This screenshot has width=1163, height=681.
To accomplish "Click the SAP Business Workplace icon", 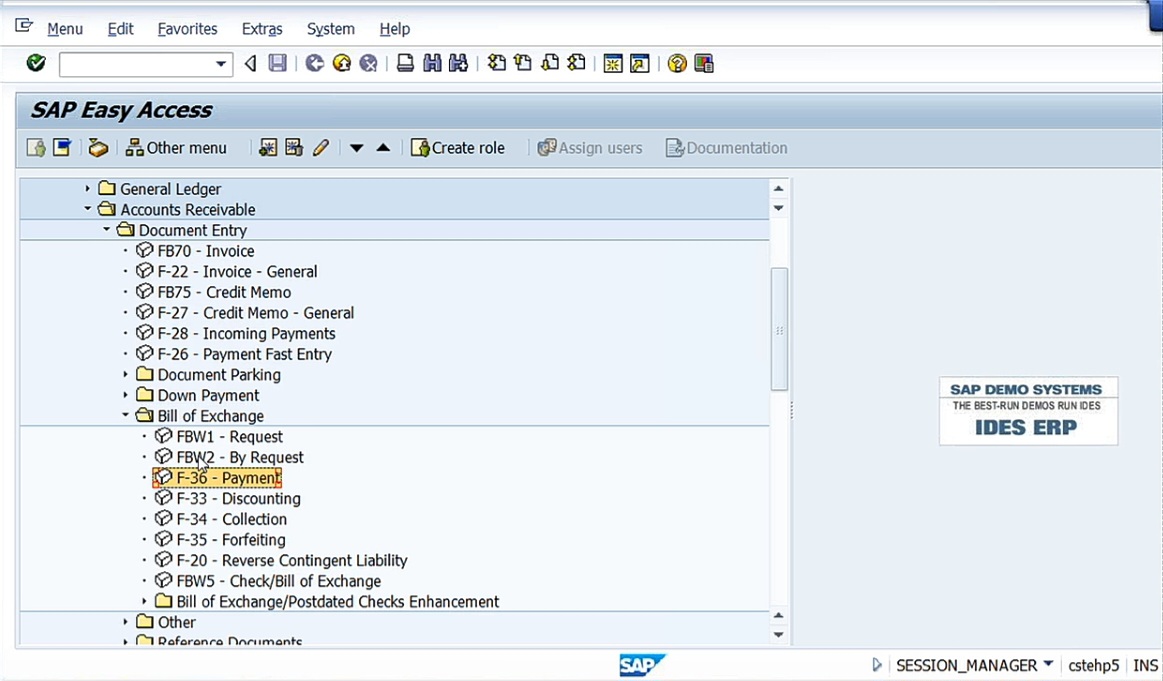I will 98,148.
